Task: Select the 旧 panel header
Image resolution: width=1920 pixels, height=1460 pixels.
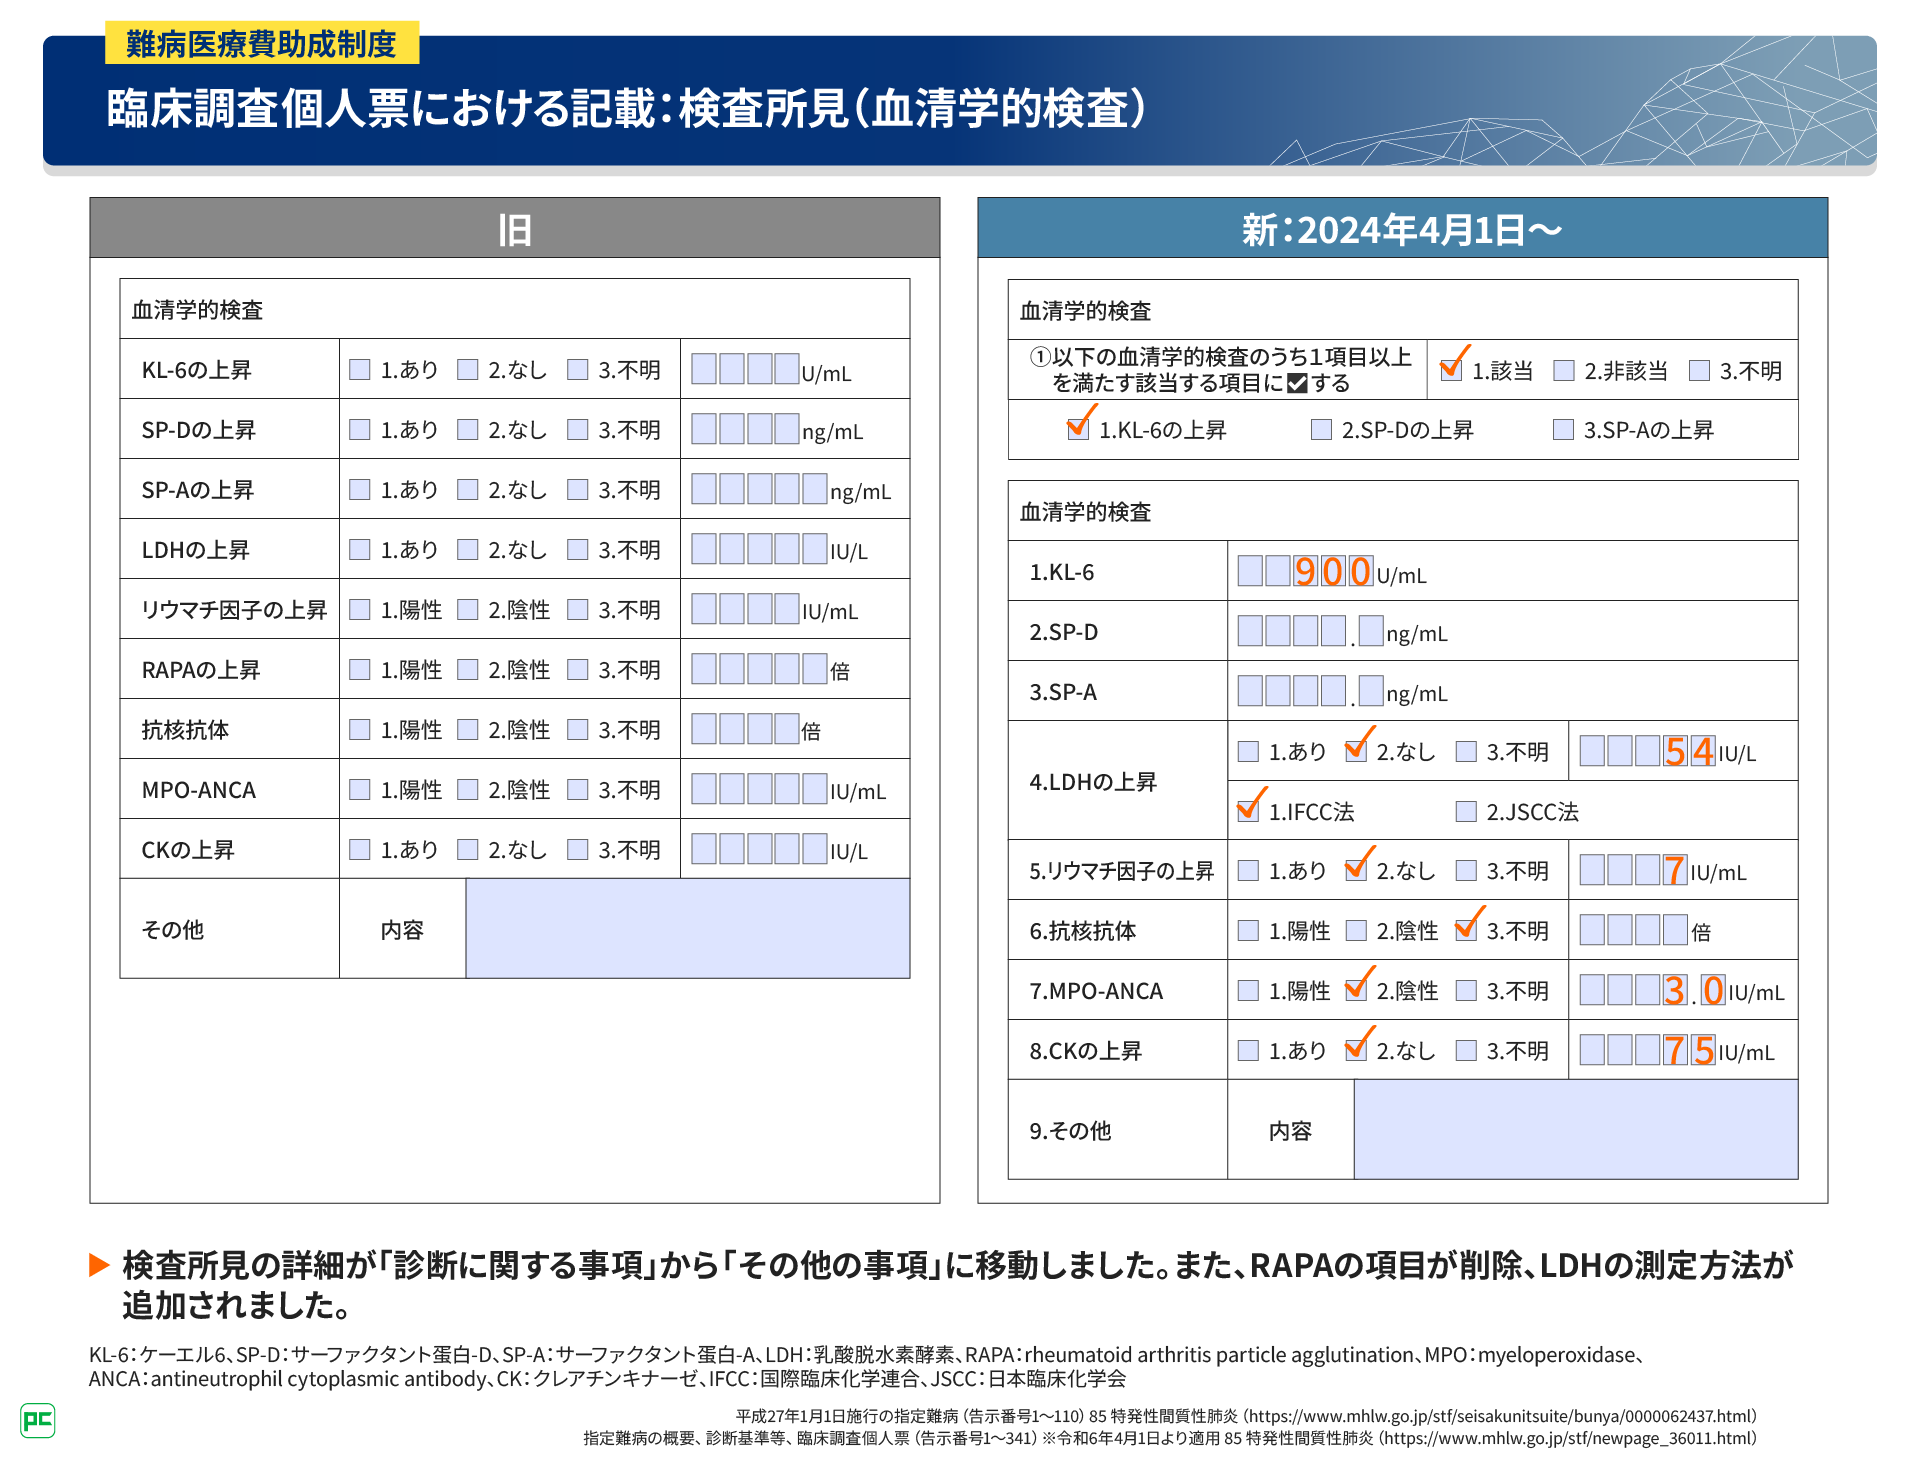Action: tap(514, 229)
